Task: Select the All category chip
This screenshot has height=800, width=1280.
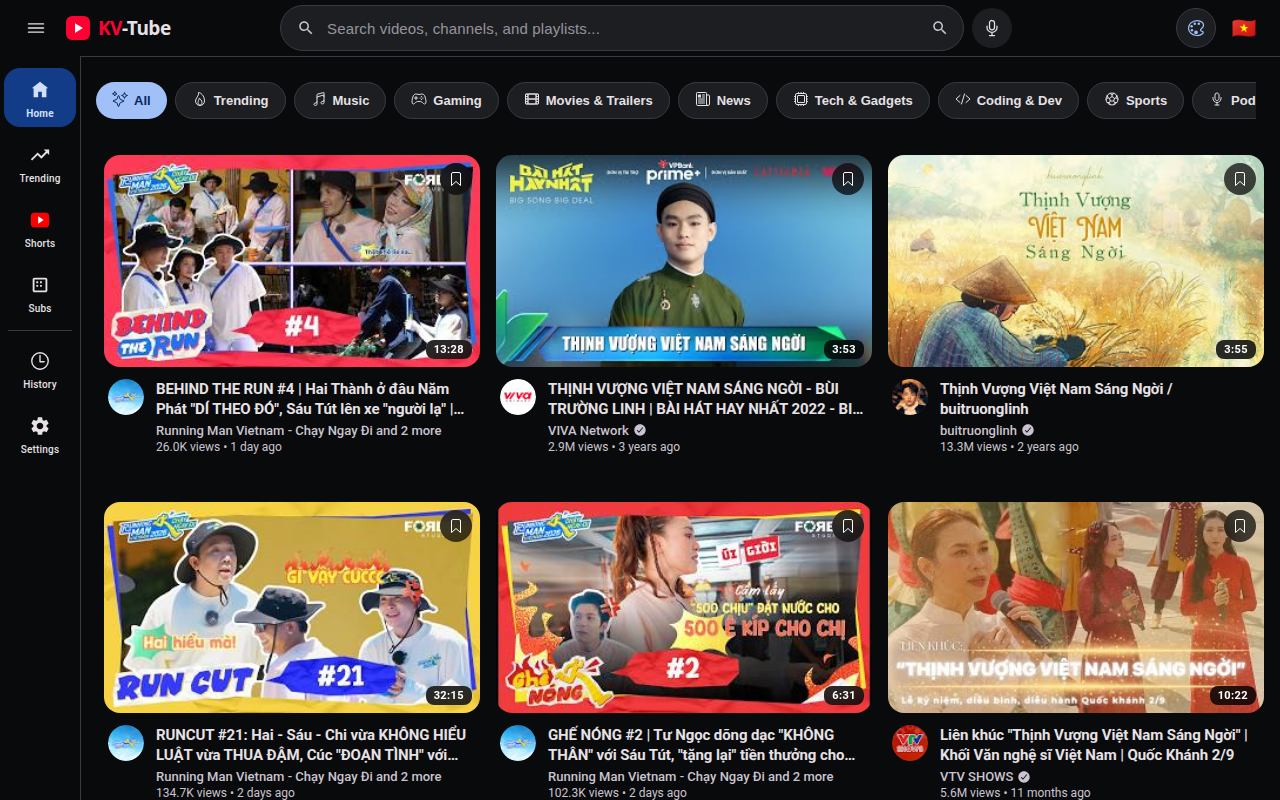Action: (131, 100)
